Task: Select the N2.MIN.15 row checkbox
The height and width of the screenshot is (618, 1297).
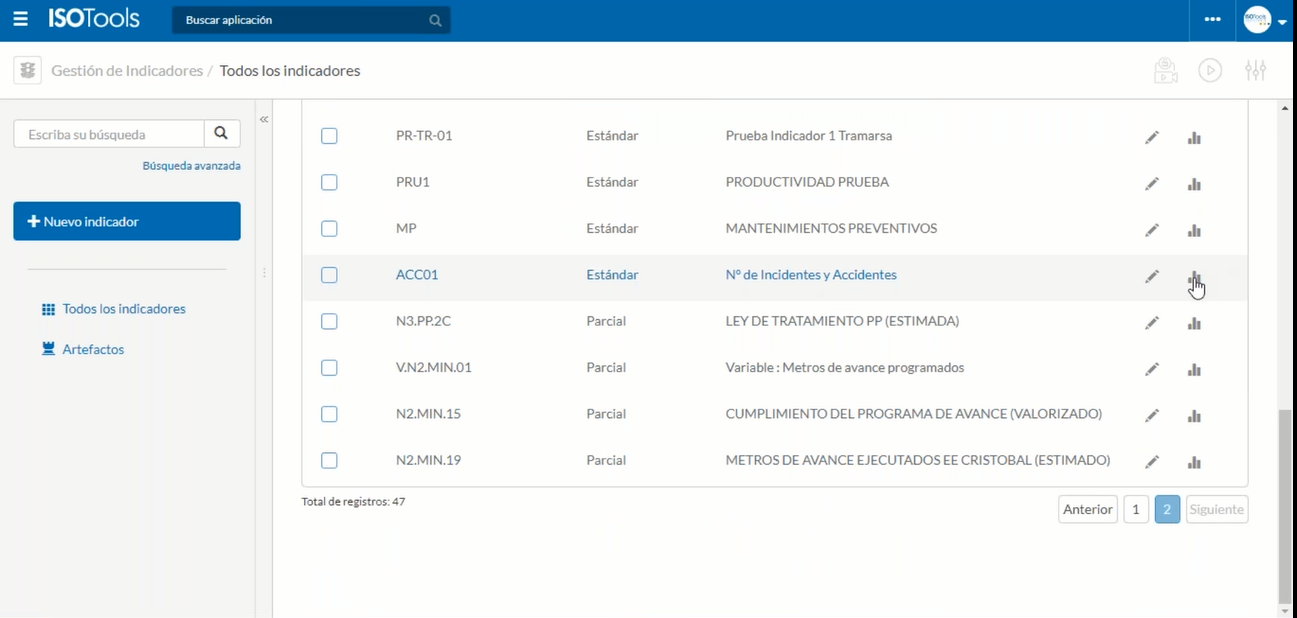Action: [x=329, y=414]
